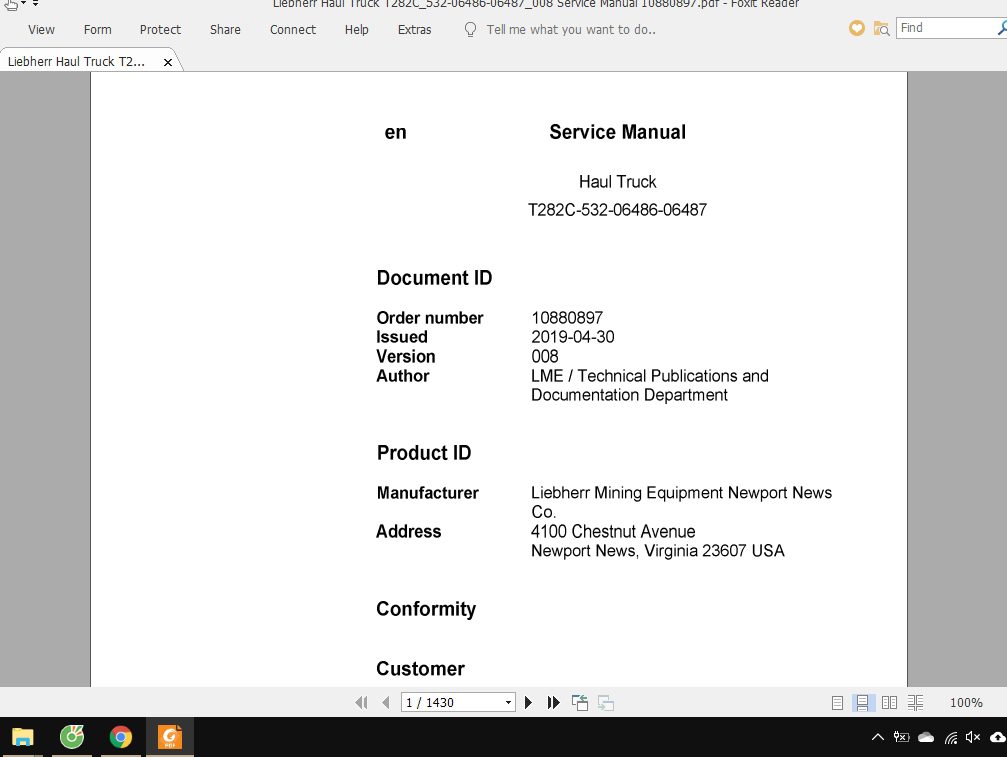Click the heart-shaped Share feedback icon
The height and width of the screenshot is (757, 1007).
(856, 28)
